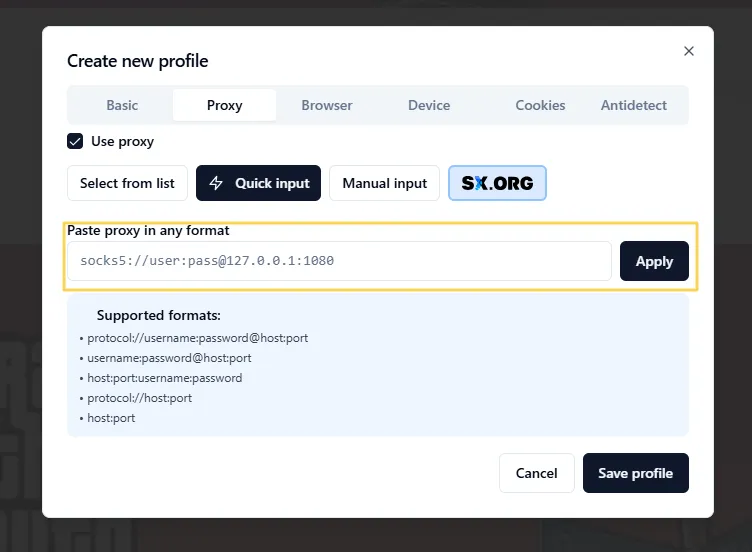
Task: Cancel profile creation
Action: click(x=537, y=473)
